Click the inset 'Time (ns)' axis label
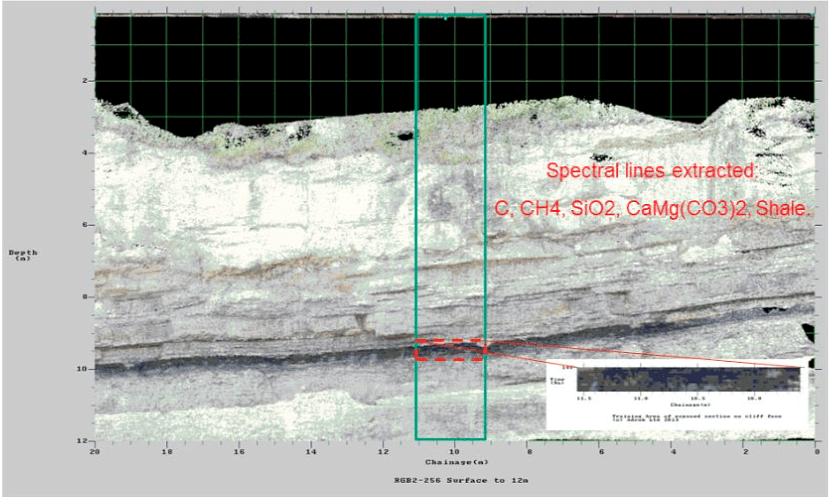 click(557, 381)
